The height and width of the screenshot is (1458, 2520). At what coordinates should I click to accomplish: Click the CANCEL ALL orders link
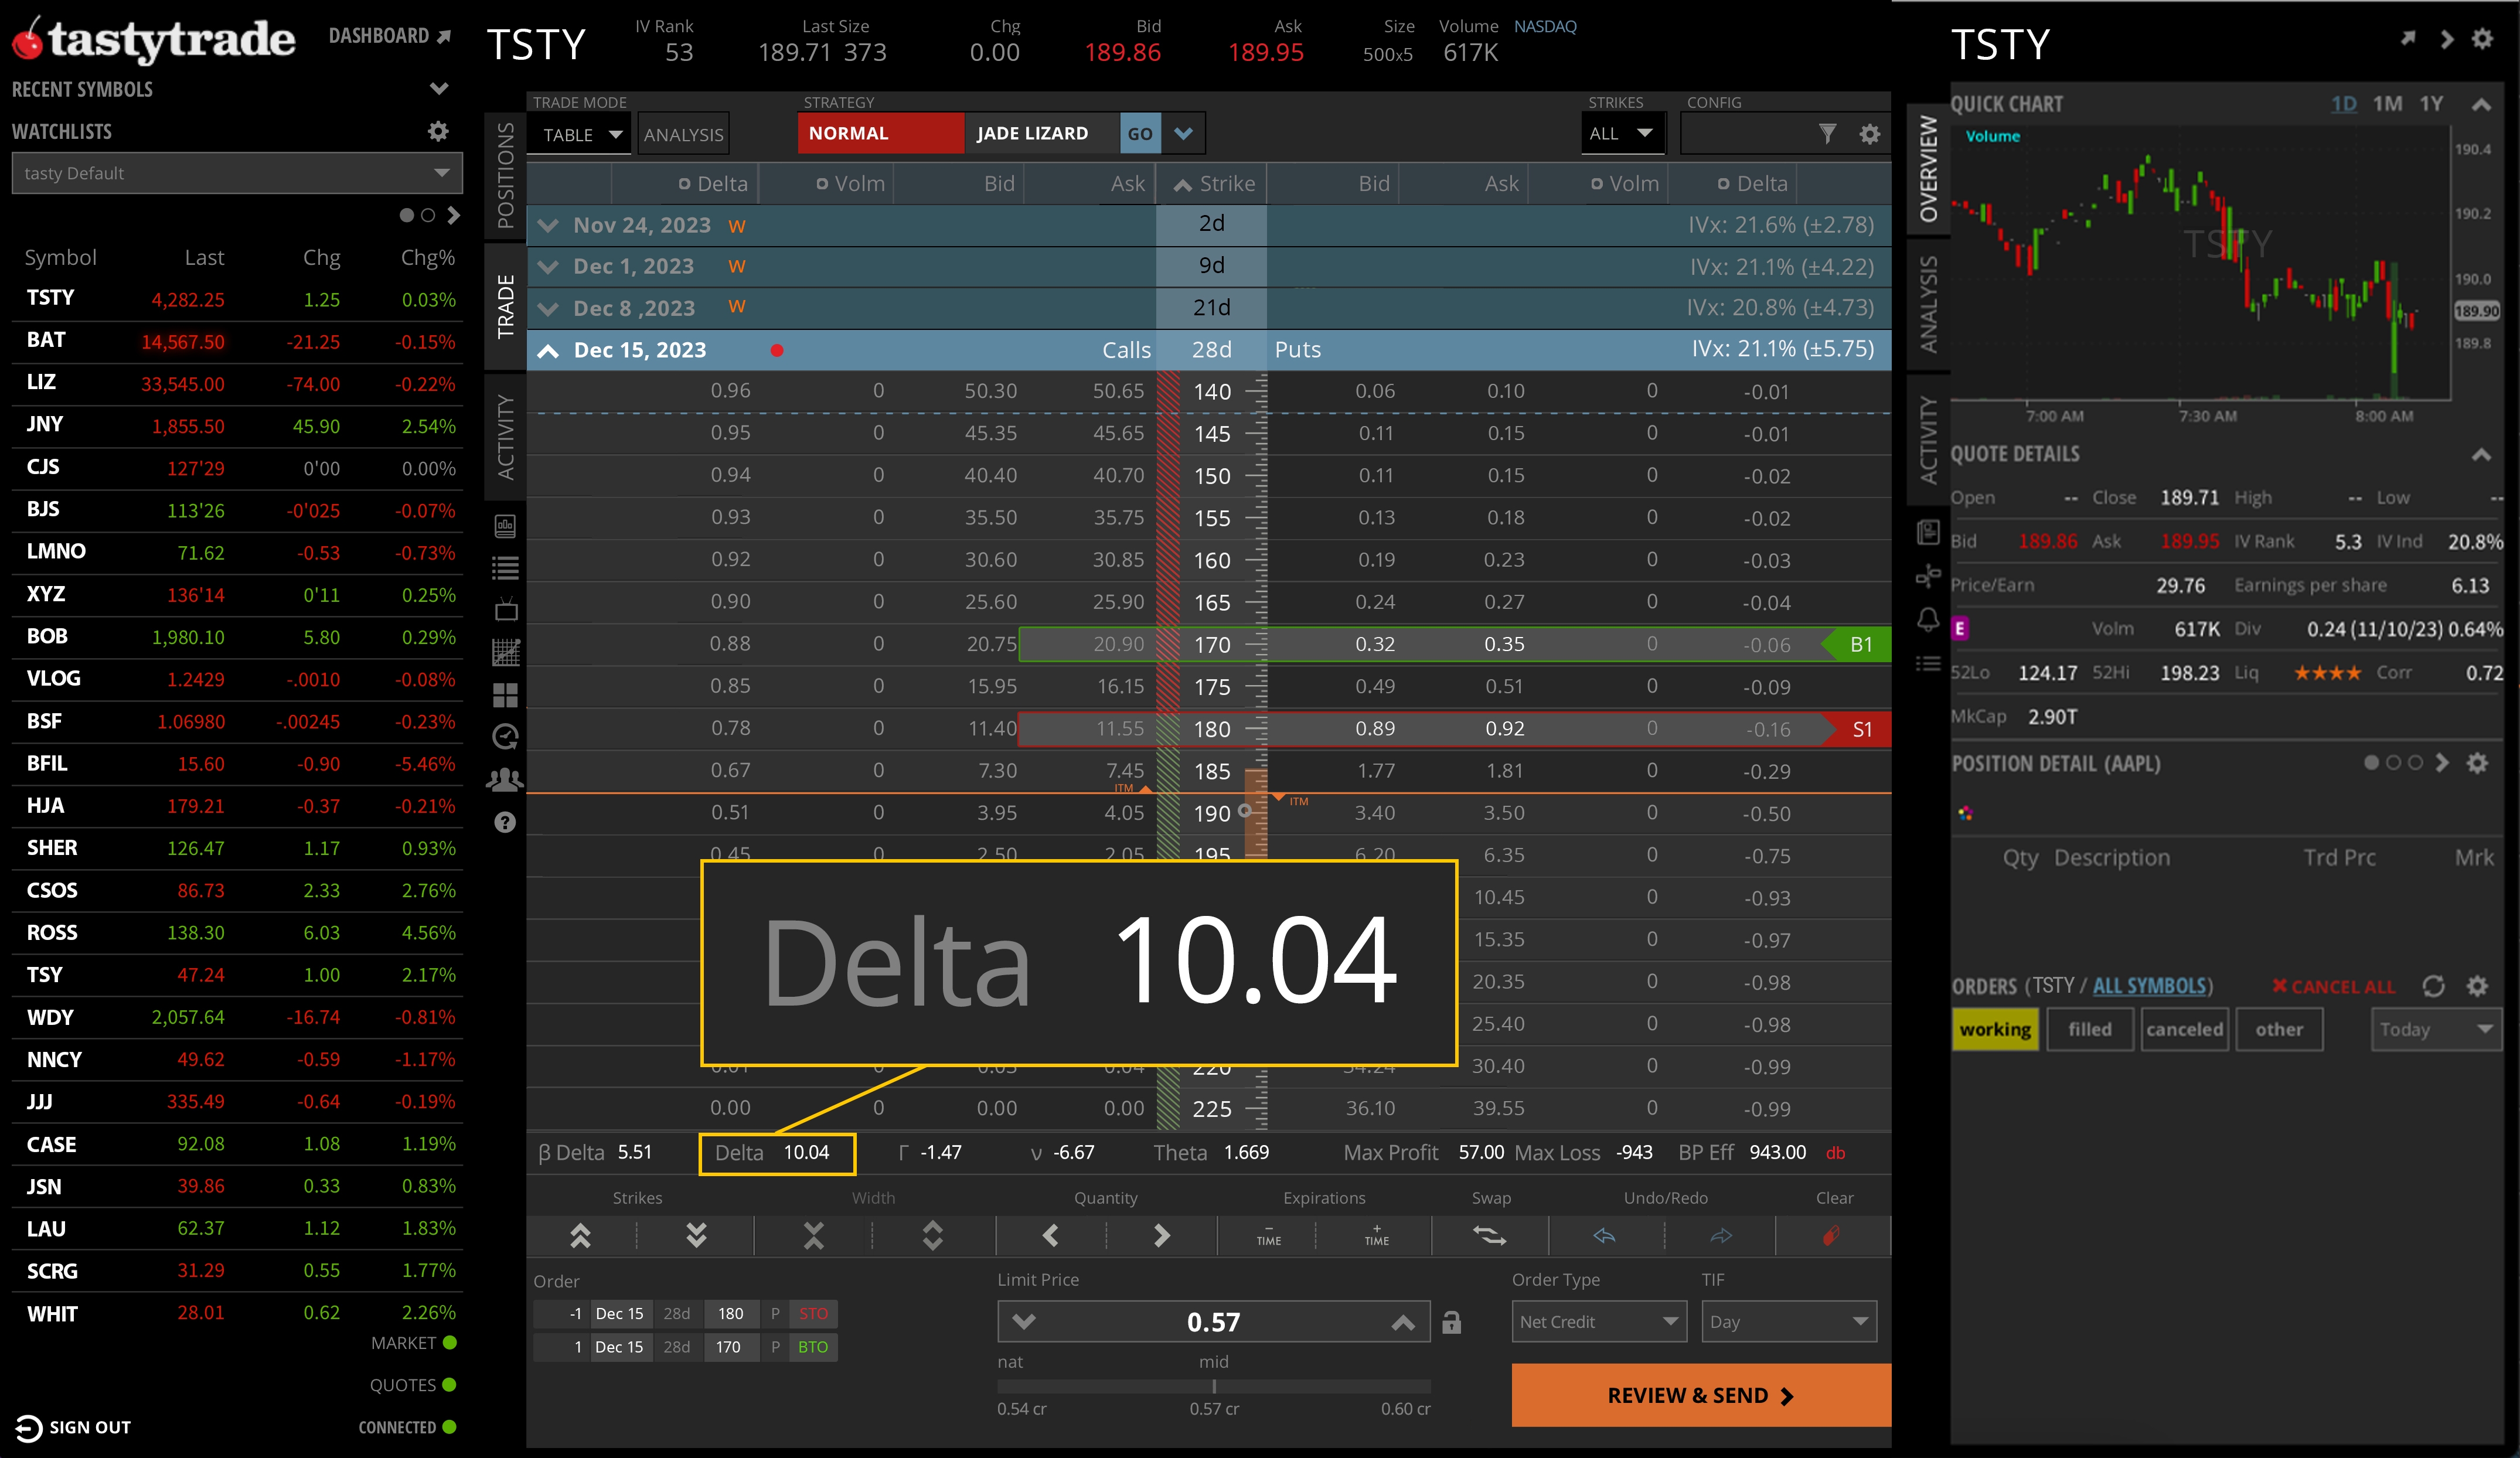(x=2333, y=986)
